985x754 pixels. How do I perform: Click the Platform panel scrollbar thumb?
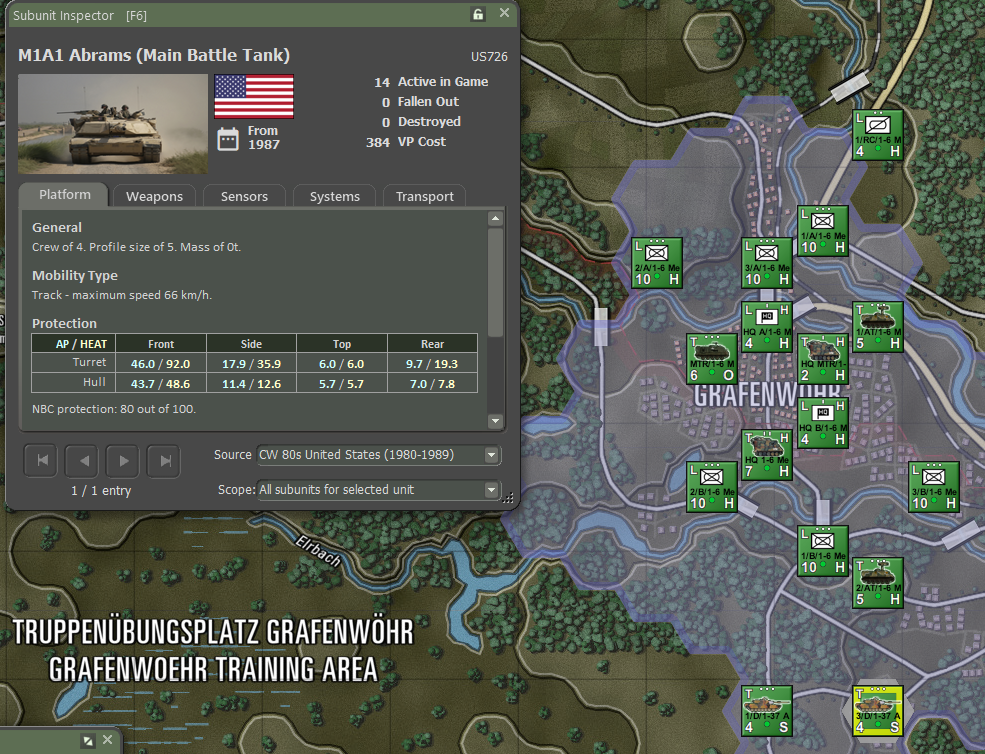coord(495,283)
